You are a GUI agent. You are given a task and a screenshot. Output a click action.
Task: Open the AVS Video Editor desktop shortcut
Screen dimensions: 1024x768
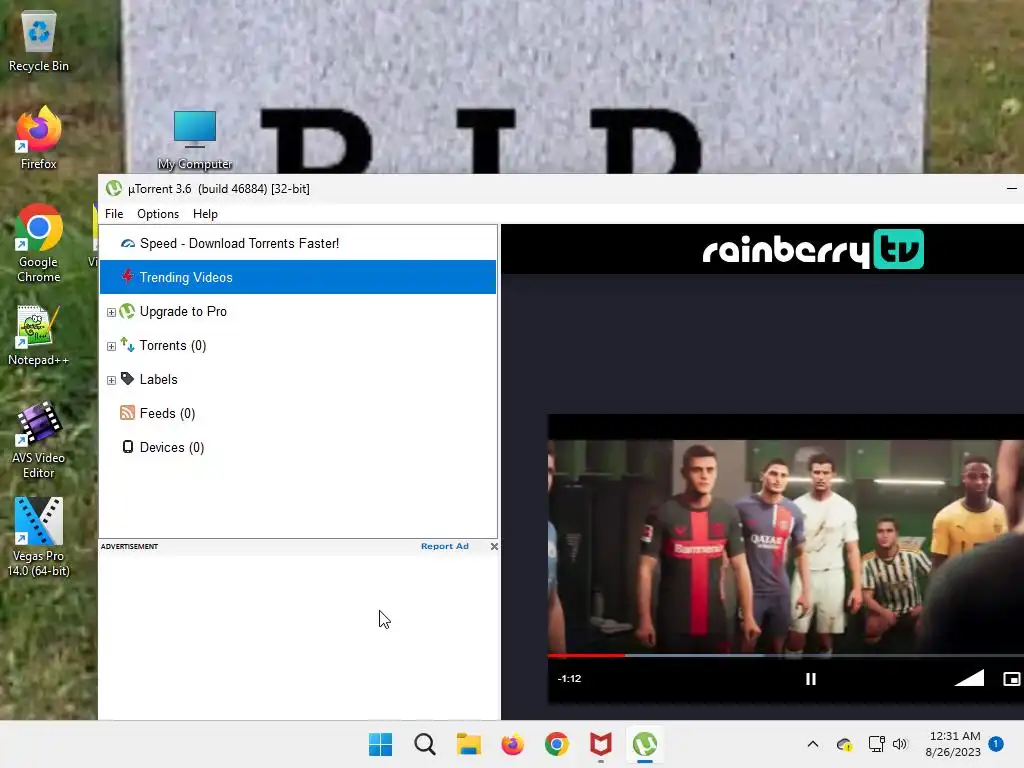pos(39,440)
